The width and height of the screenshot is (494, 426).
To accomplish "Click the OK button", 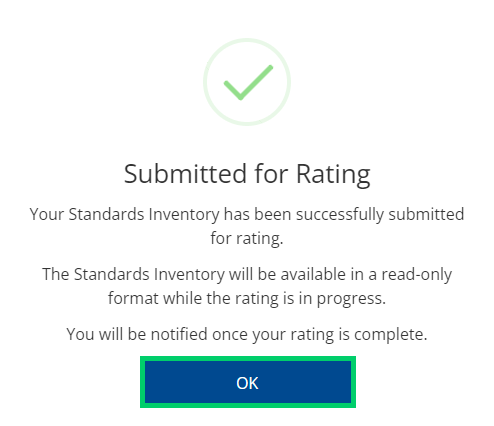I will (x=248, y=382).
